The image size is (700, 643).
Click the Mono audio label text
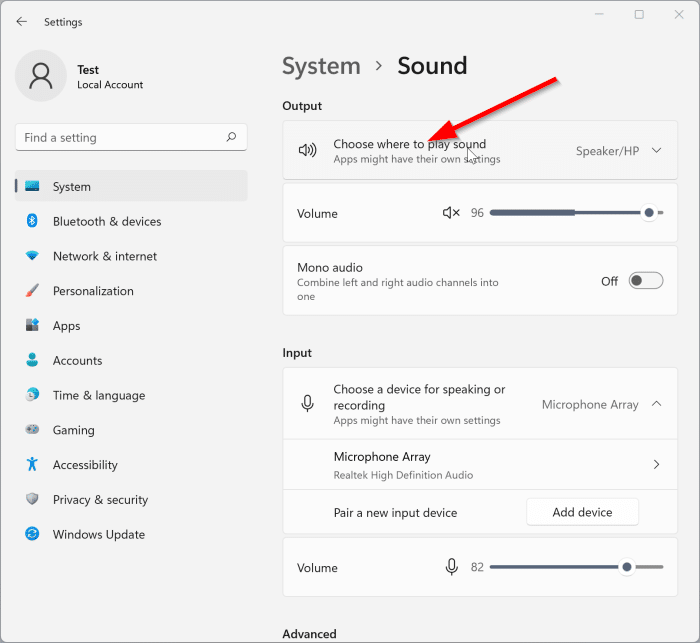pos(330,267)
